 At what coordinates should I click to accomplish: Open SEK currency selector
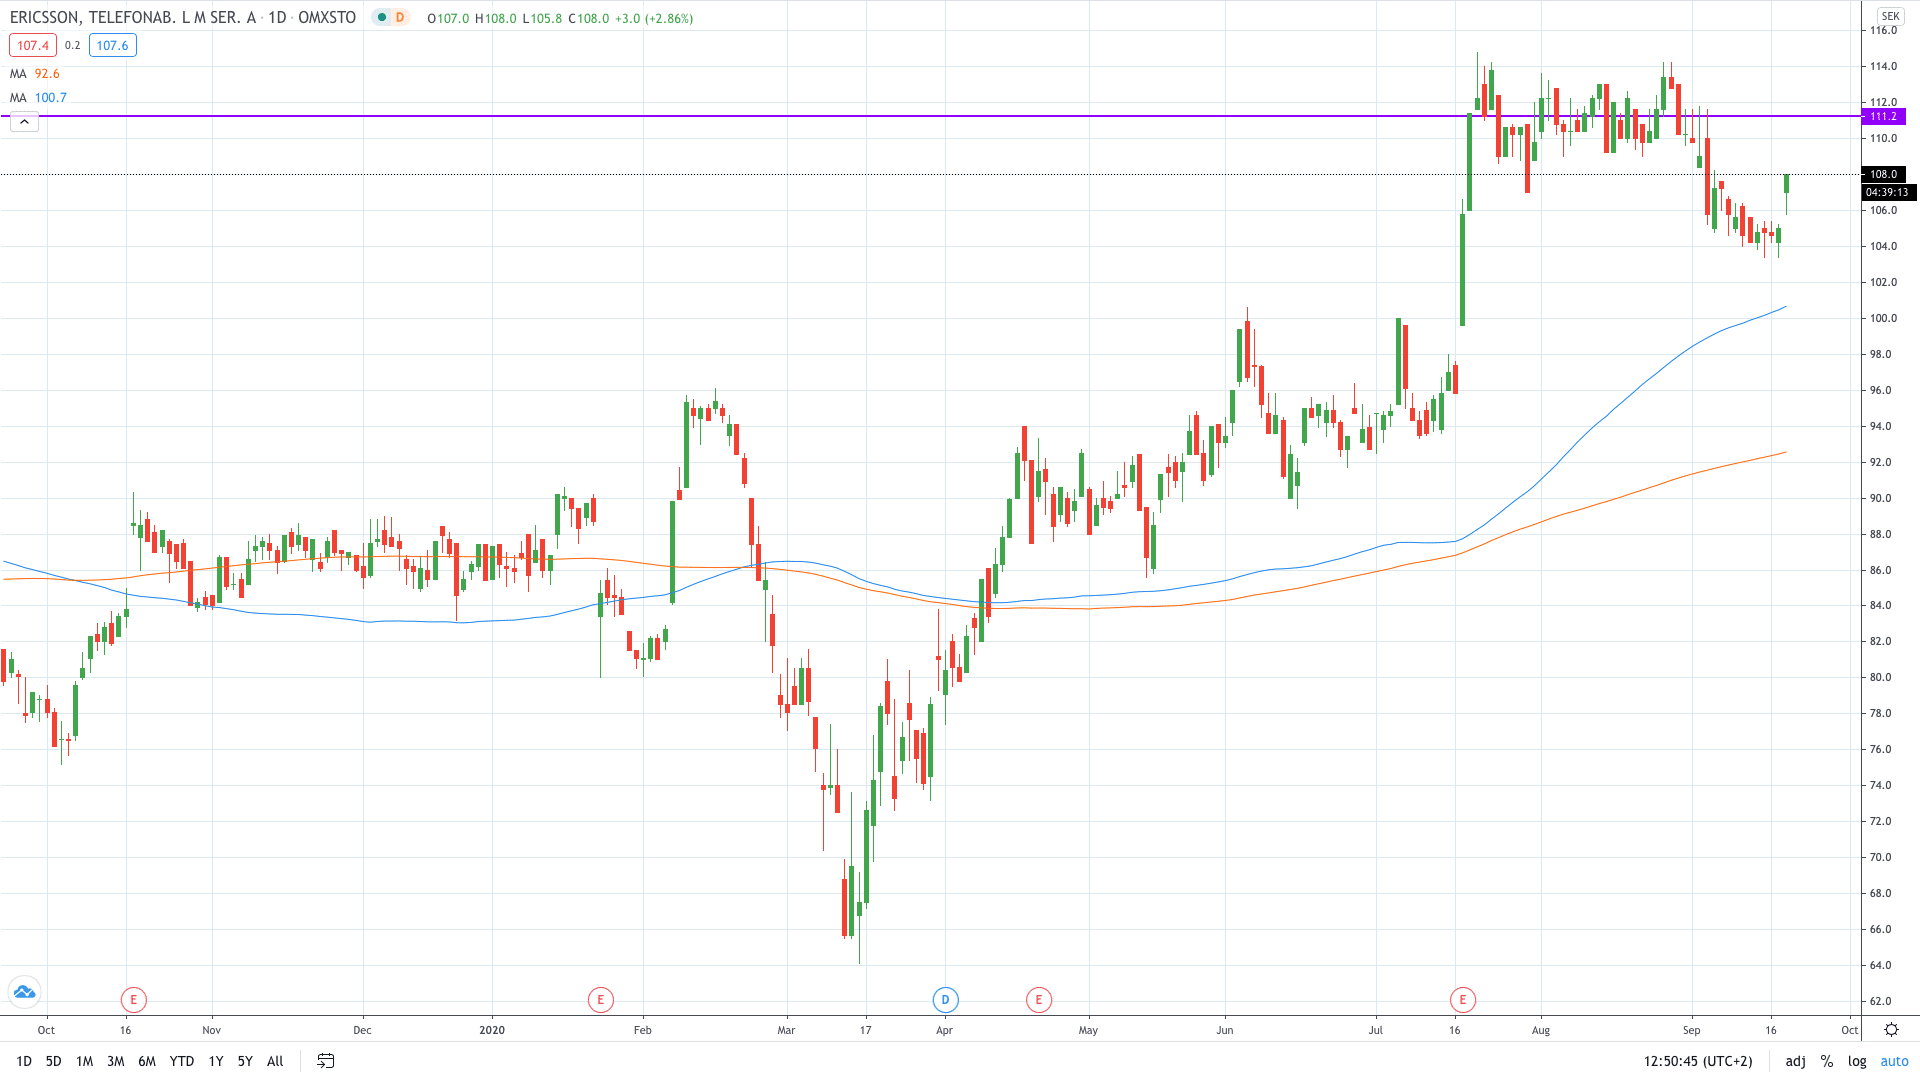(1890, 16)
